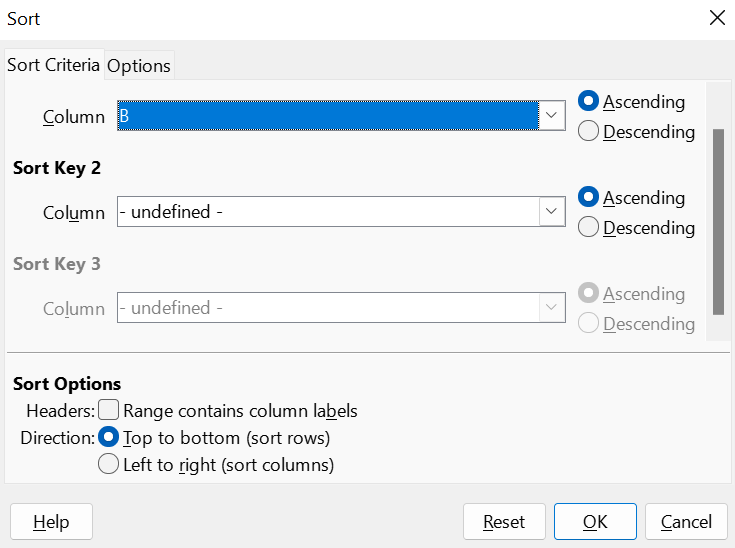Click the Help button
The image size is (735, 548).
coord(52,522)
